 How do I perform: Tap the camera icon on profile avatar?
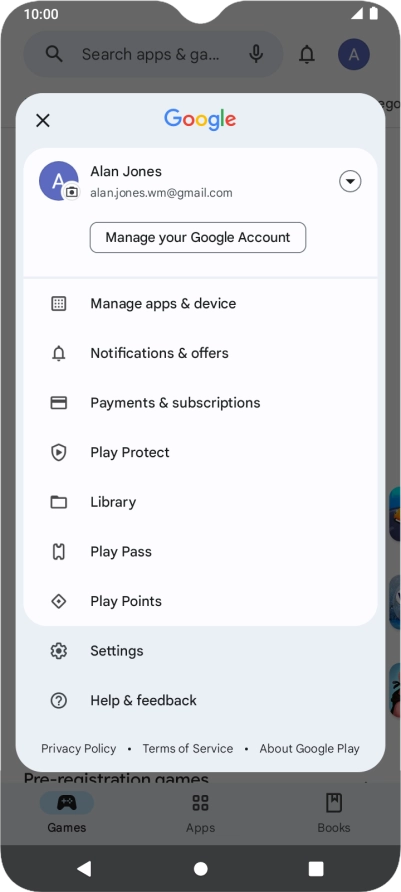pyautogui.click(x=71, y=192)
